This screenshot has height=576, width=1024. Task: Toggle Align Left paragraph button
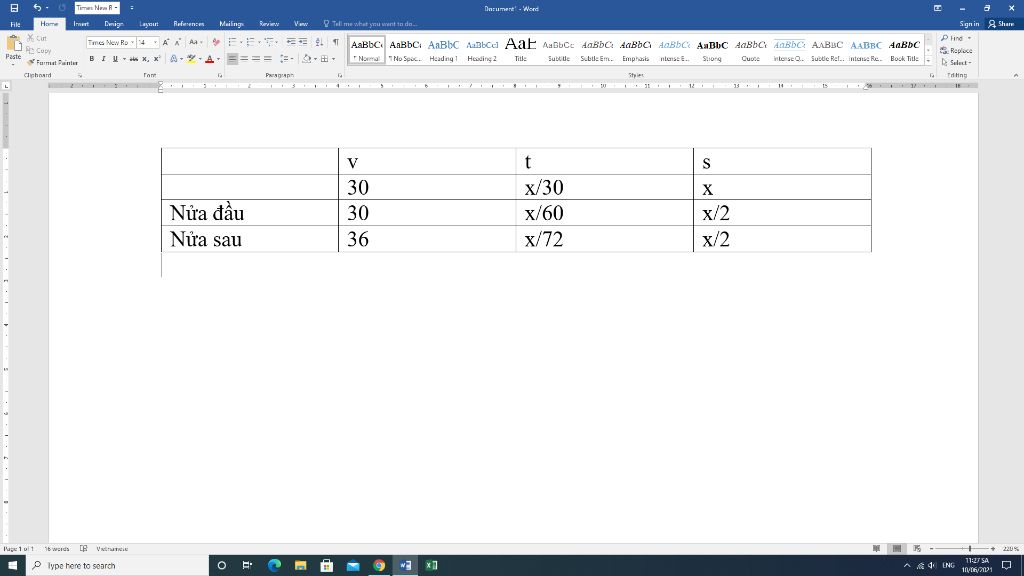232,59
